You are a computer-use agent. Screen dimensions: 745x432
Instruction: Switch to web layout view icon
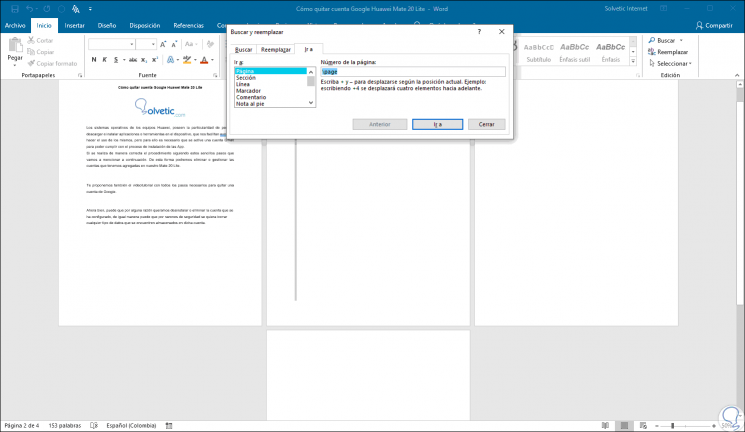coord(643,425)
